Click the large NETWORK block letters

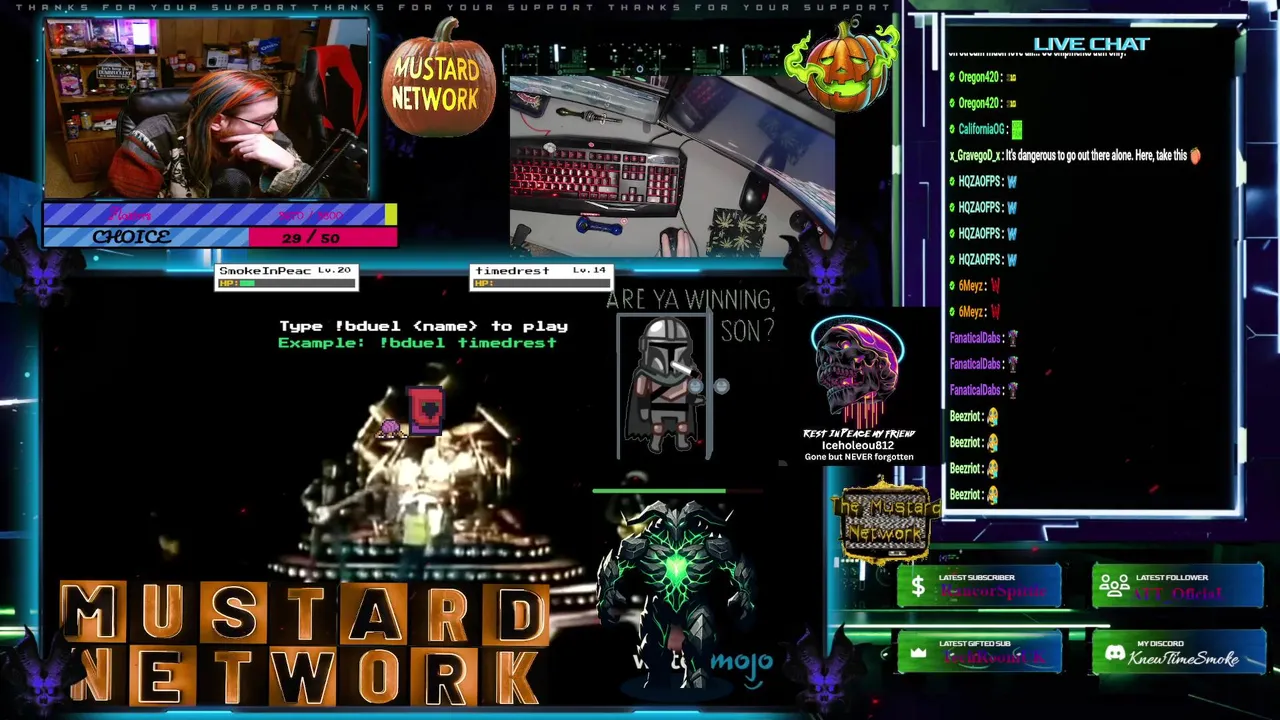click(305, 675)
